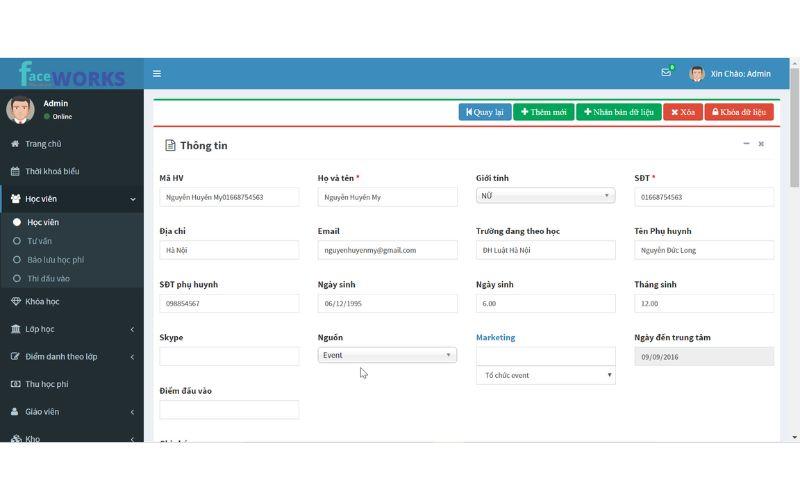Open the Tổ chức event dropdown

coord(545,375)
